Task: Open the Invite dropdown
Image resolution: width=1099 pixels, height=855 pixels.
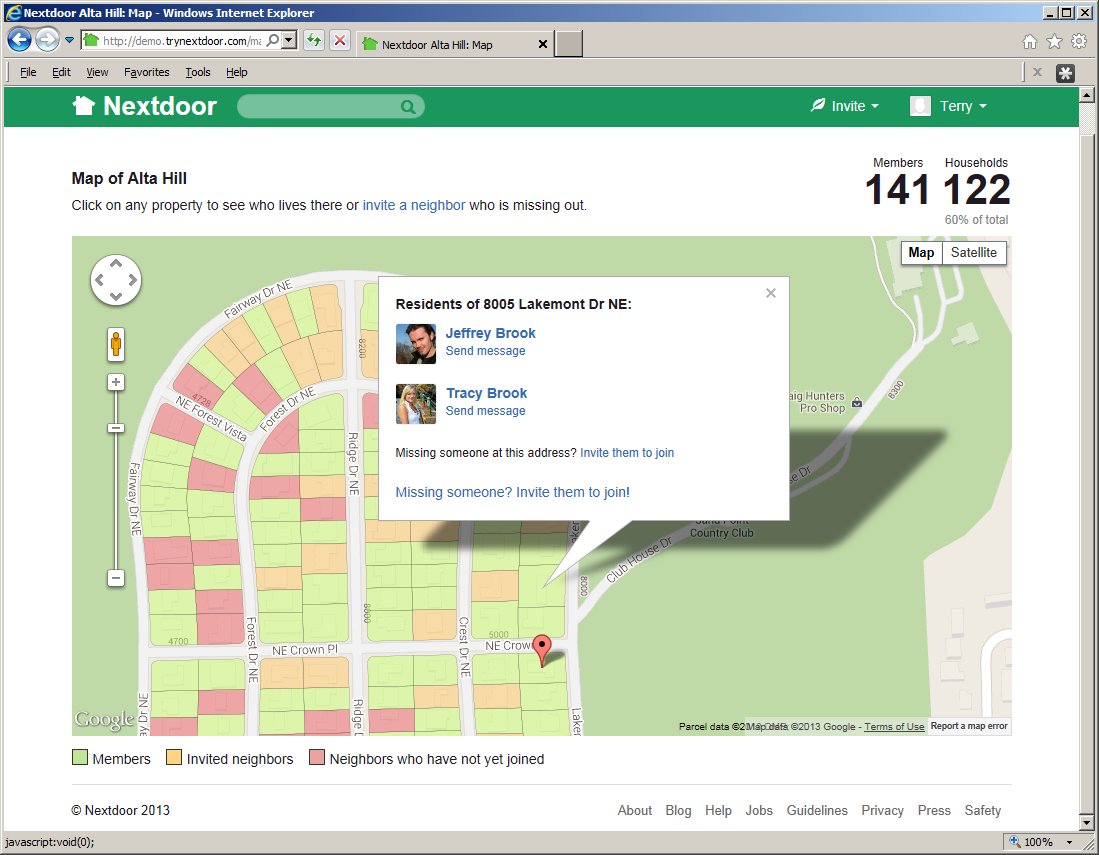Action: pyautogui.click(x=844, y=105)
